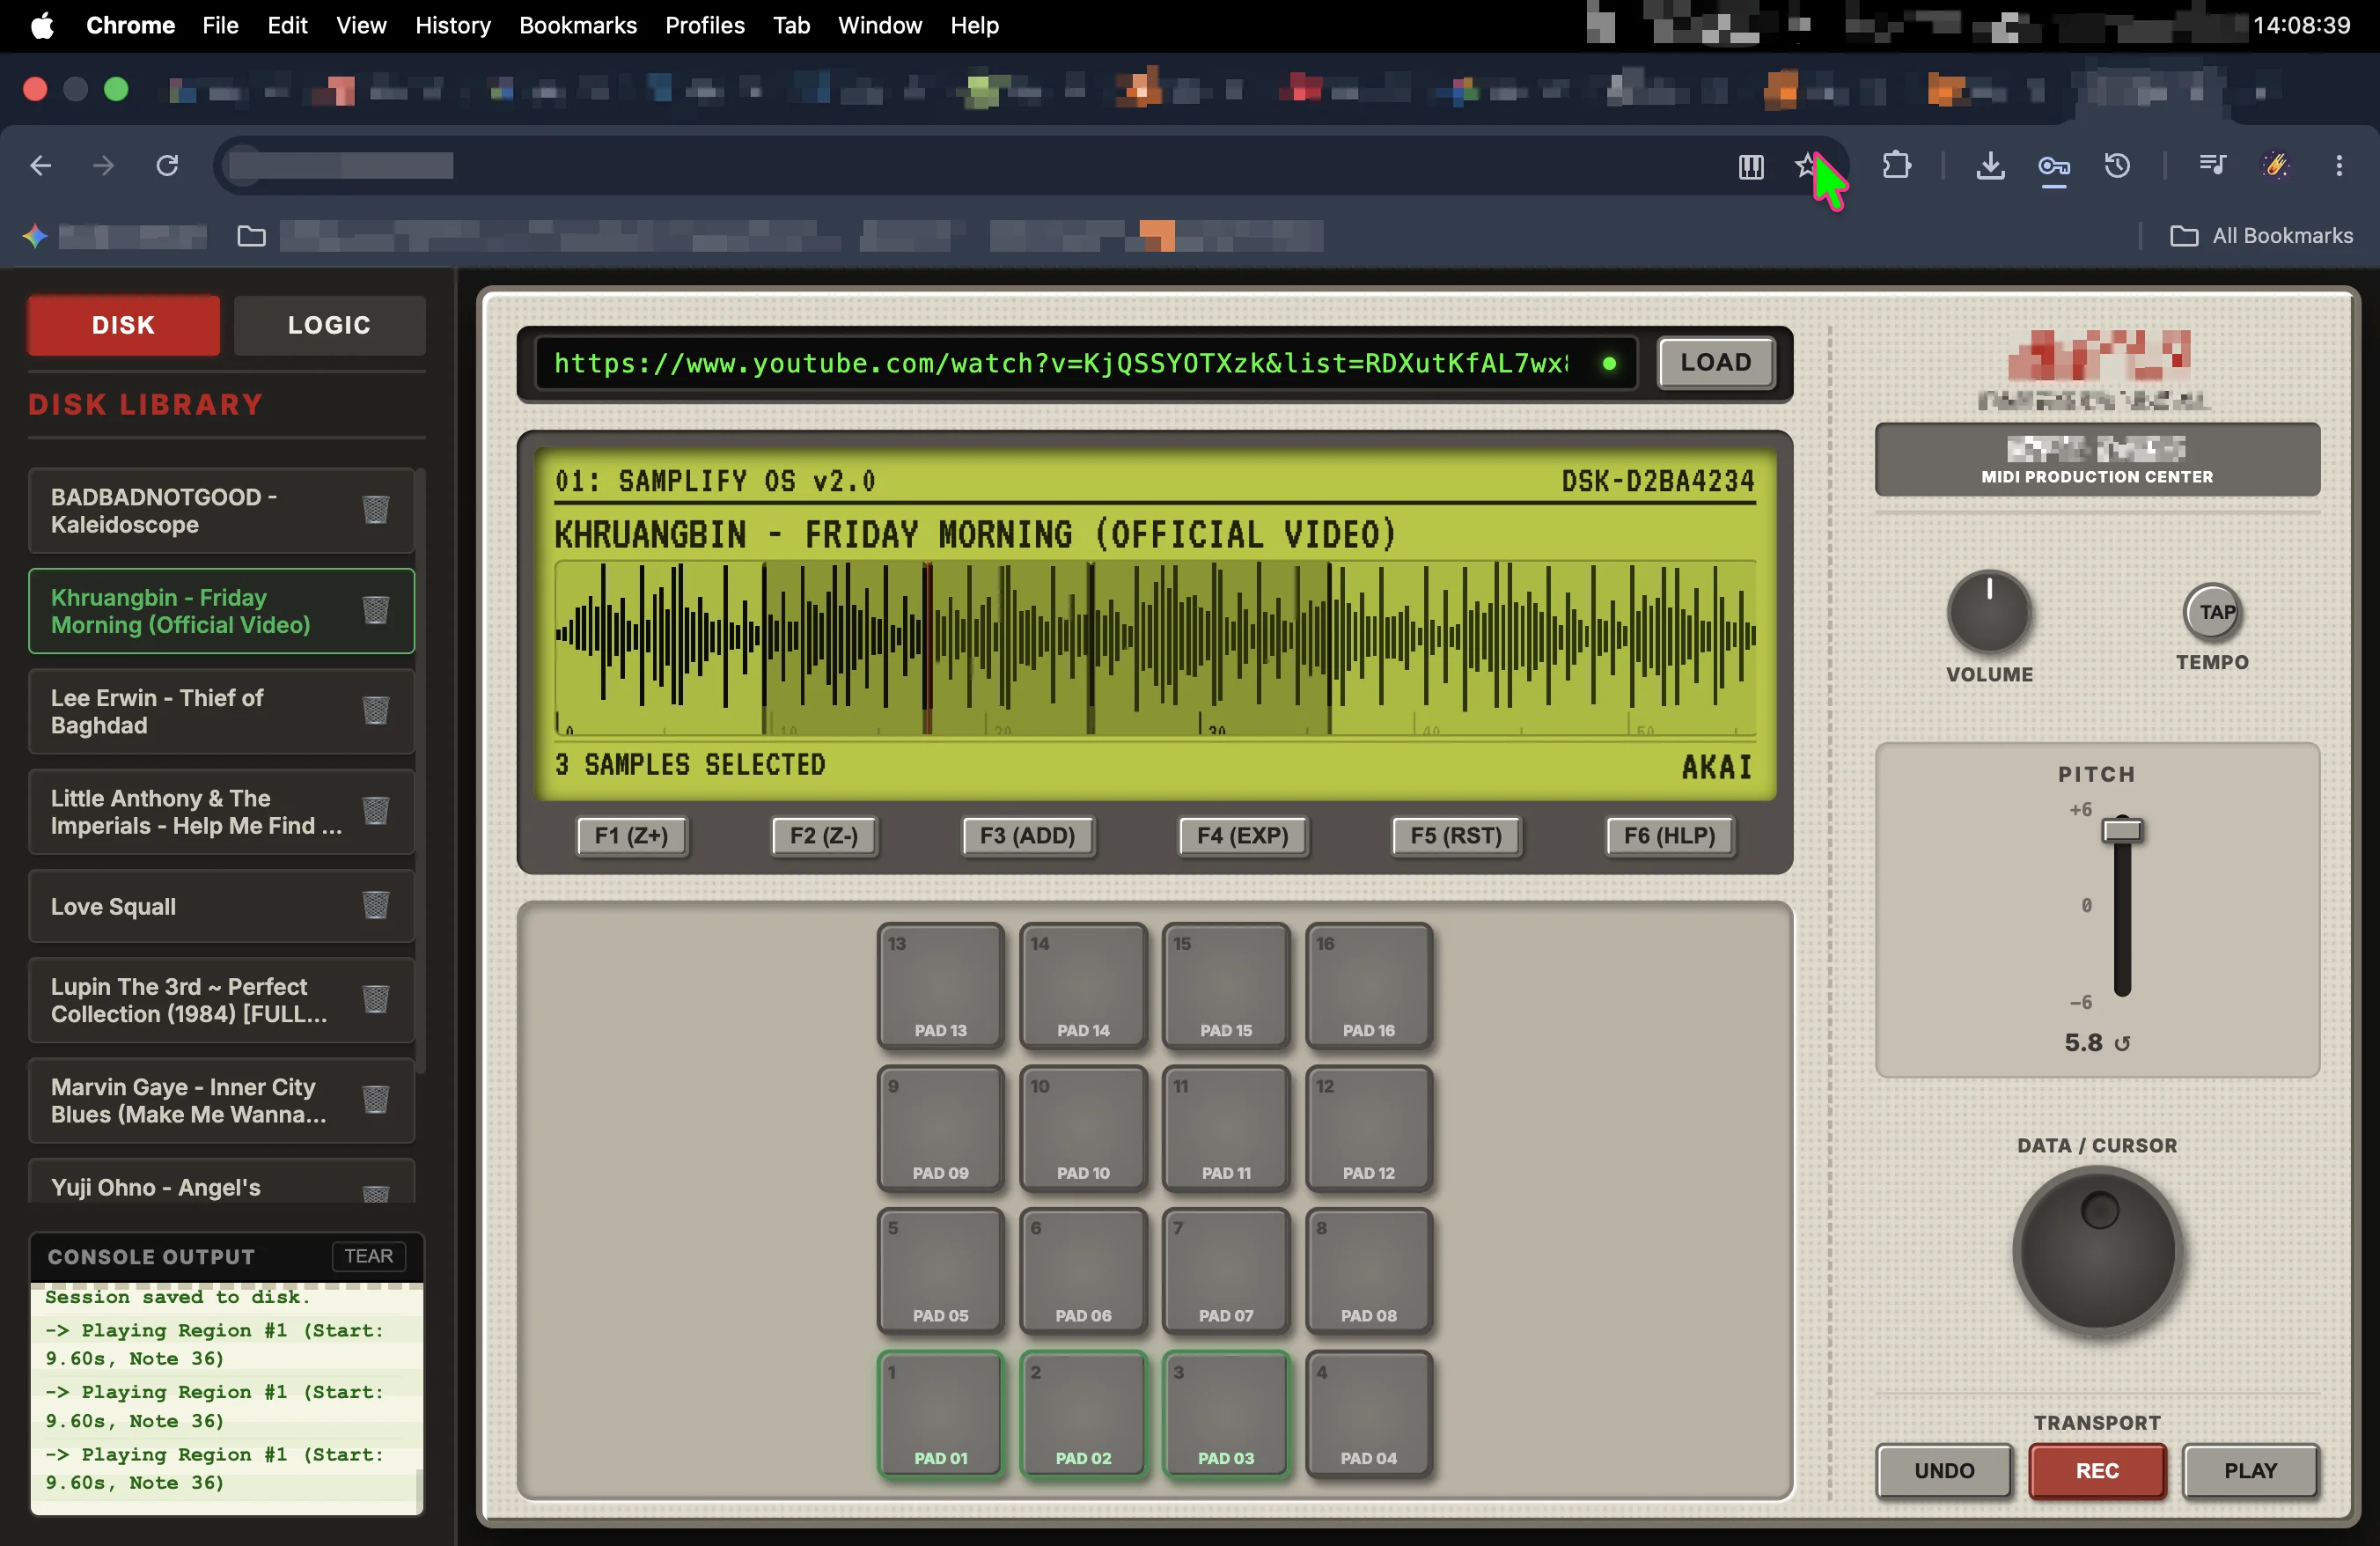Screen dimensions: 2380x1546
Task: Open the History menu
Action: 453,25
